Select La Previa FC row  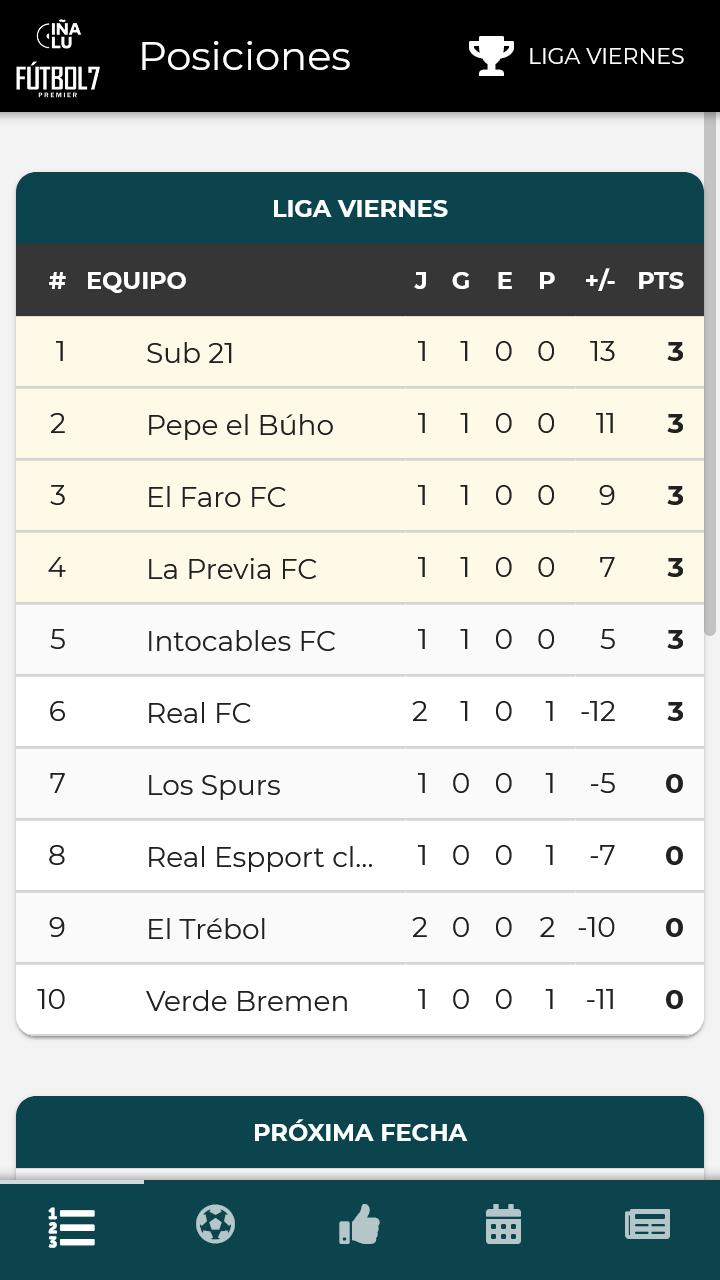360,568
